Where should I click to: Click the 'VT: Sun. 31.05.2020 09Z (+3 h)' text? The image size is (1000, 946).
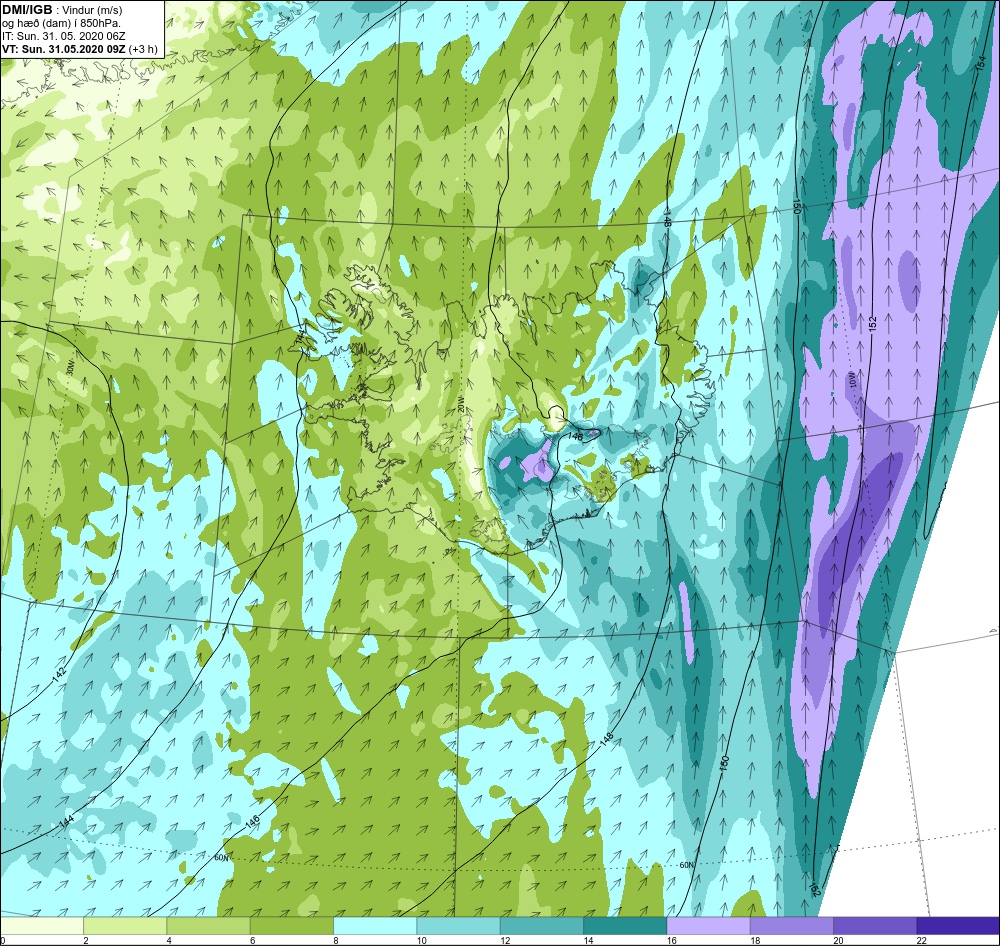80,49
